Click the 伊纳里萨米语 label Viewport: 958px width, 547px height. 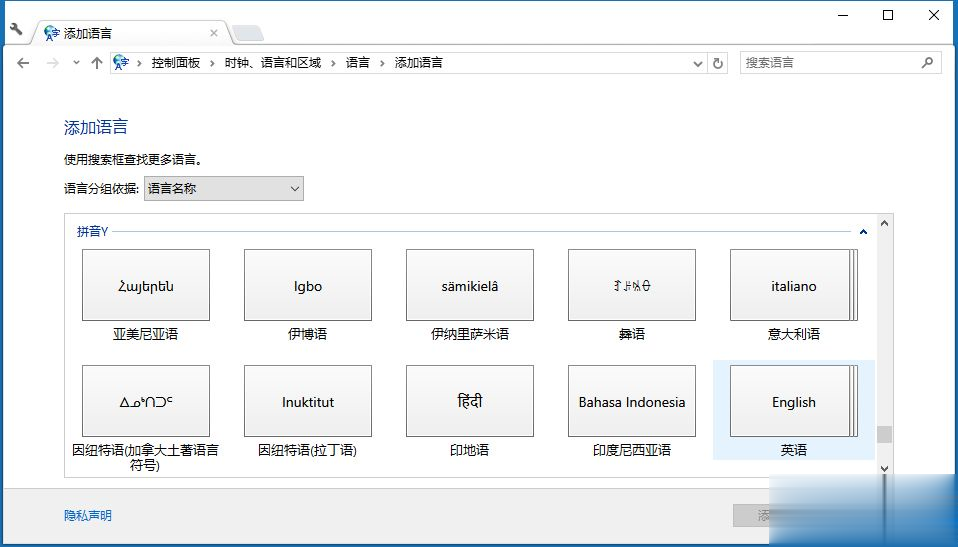[470, 334]
